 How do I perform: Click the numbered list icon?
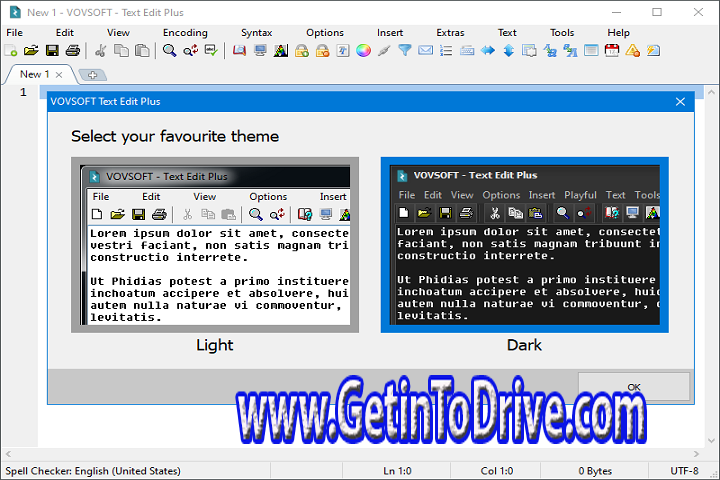click(446, 51)
